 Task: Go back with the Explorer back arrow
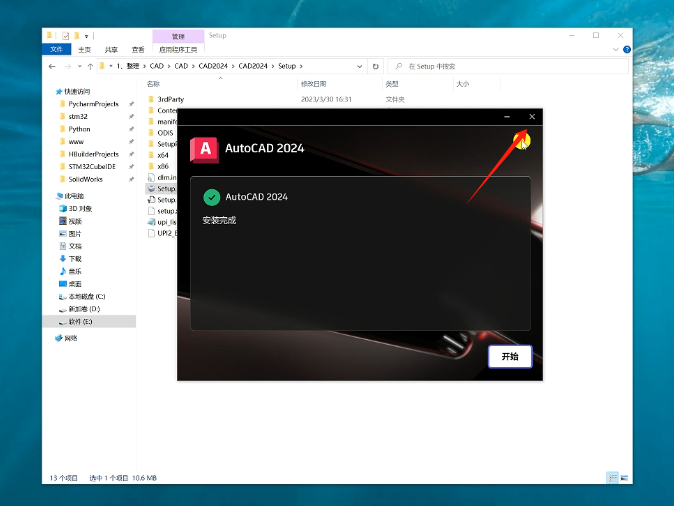[x=52, y=66]
